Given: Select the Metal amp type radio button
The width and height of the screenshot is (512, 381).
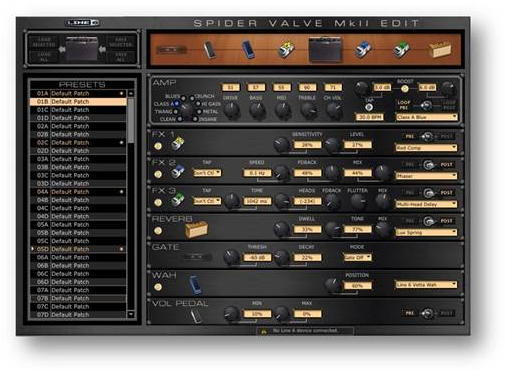Looking at the screenshot, I should tap(199, 112).
